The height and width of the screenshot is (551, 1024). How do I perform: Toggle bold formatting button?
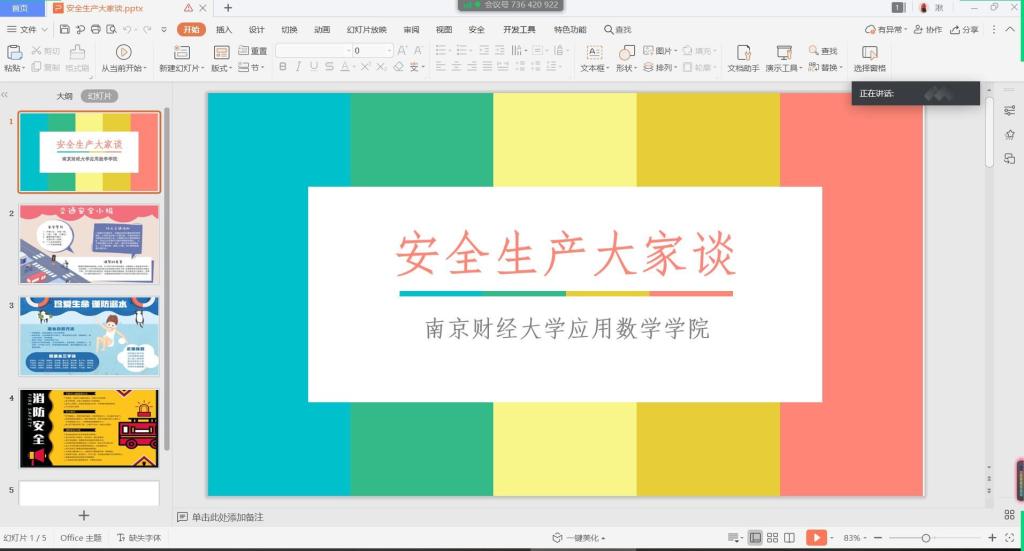[283, 67]
